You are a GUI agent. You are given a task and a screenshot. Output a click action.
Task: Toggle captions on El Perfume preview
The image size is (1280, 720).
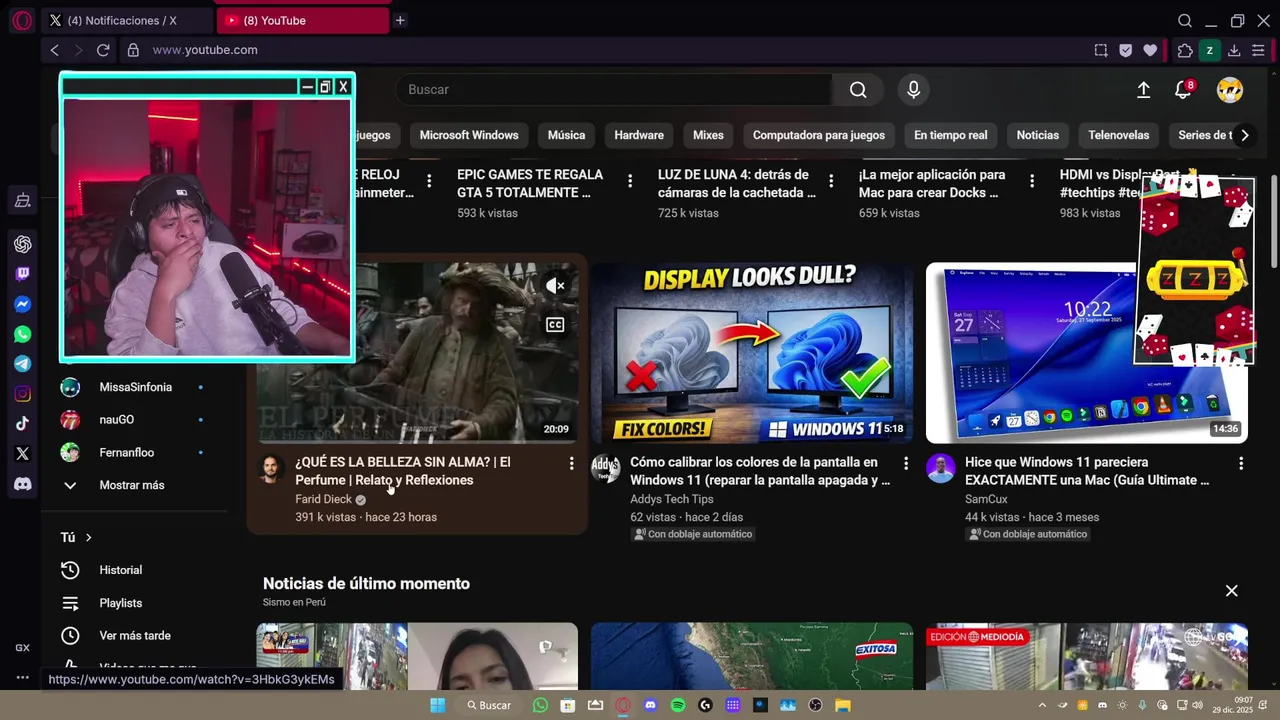coord(555,324)
